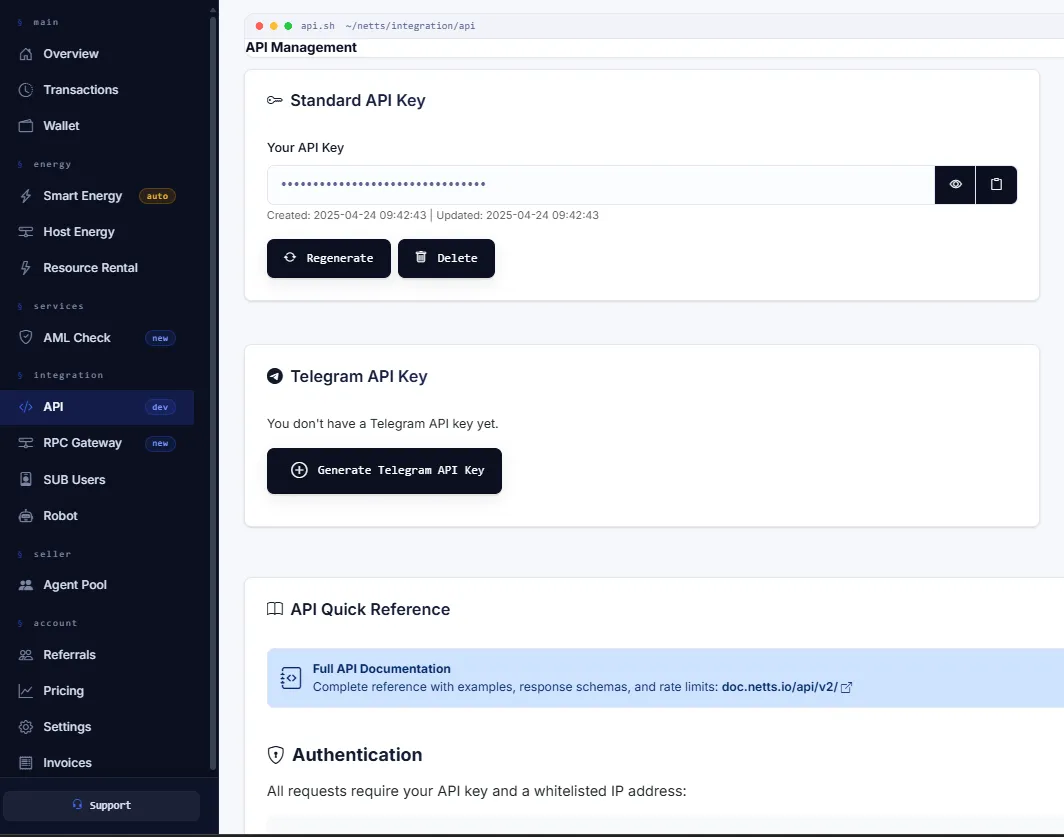Screen dimensions: 1064x837
Task: Click the SUB Users icon
Action: tap(26, 479)
